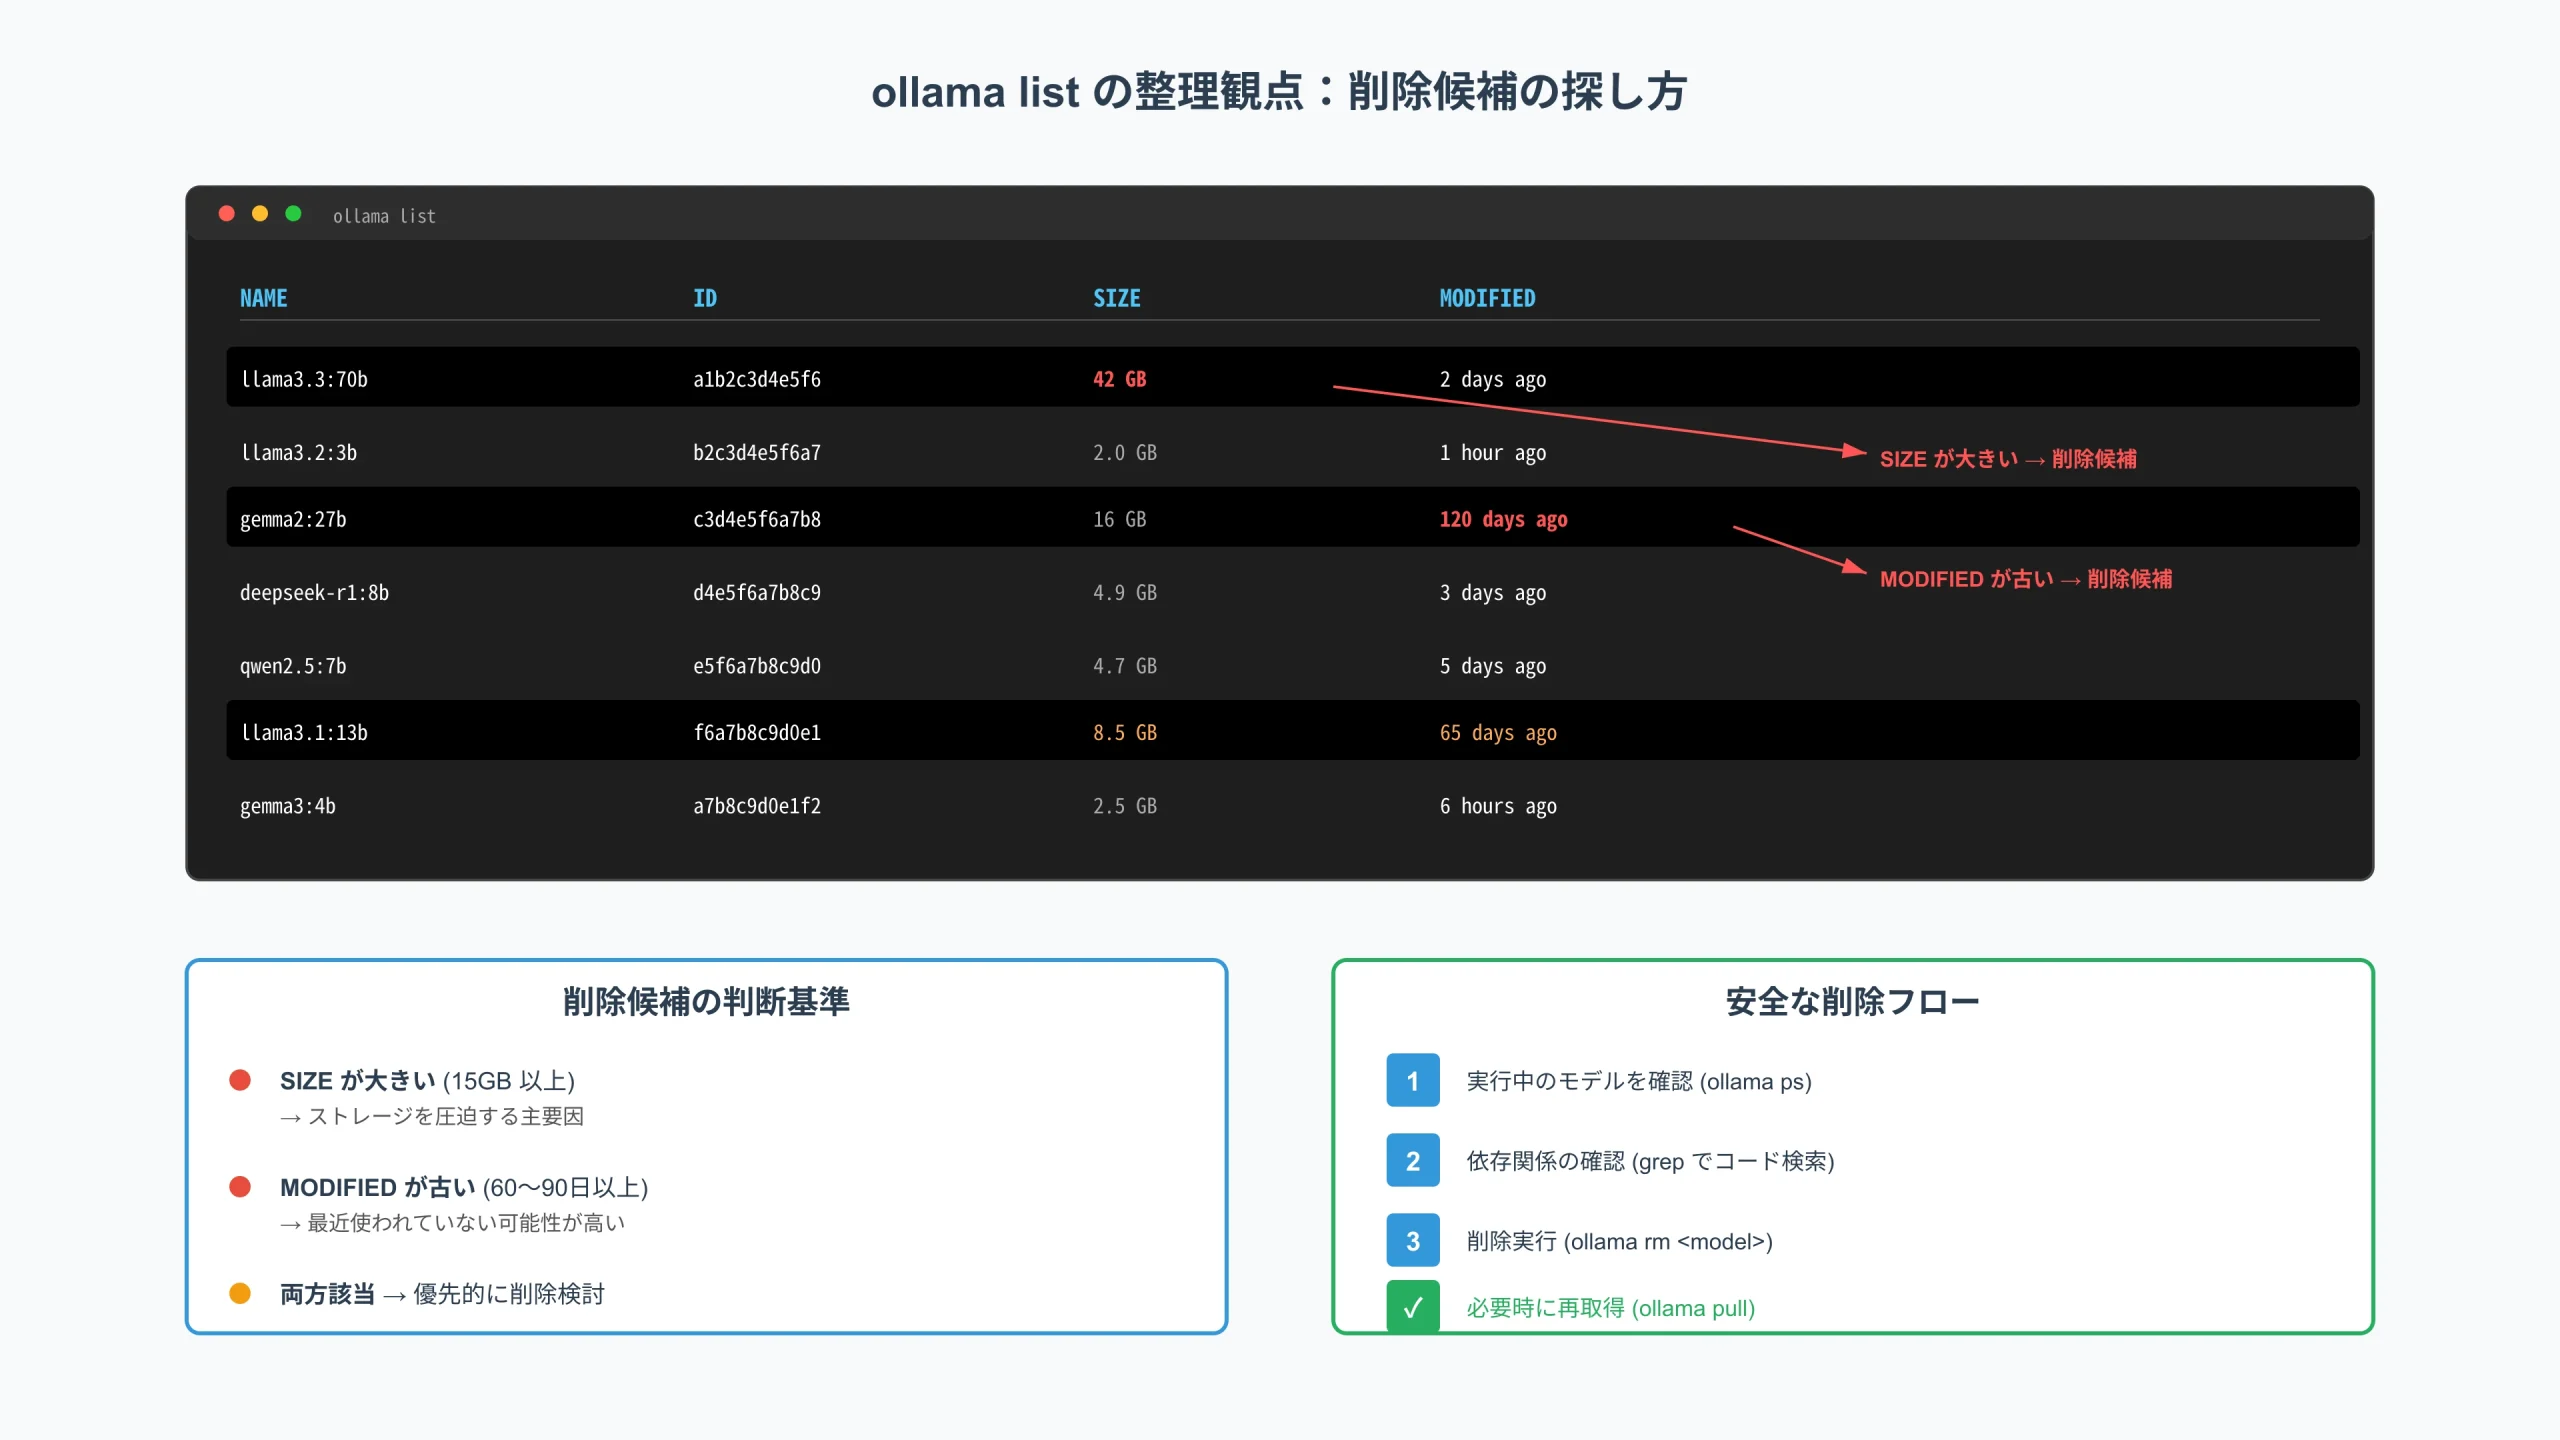This screenshot has width=2560, height=1440.
Task: Click '削除実行 (ollama rm <model>)' step
Action: [x=1619, y=1241]
